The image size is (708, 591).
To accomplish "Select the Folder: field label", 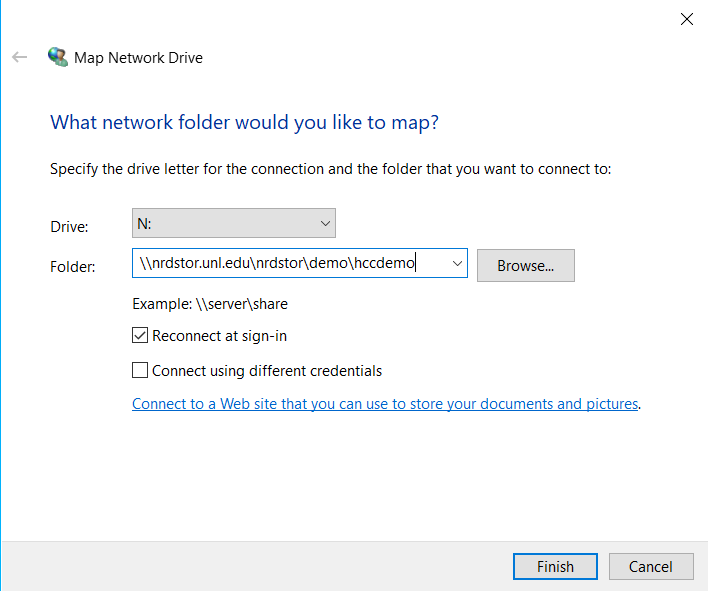I will pos(72,267).
